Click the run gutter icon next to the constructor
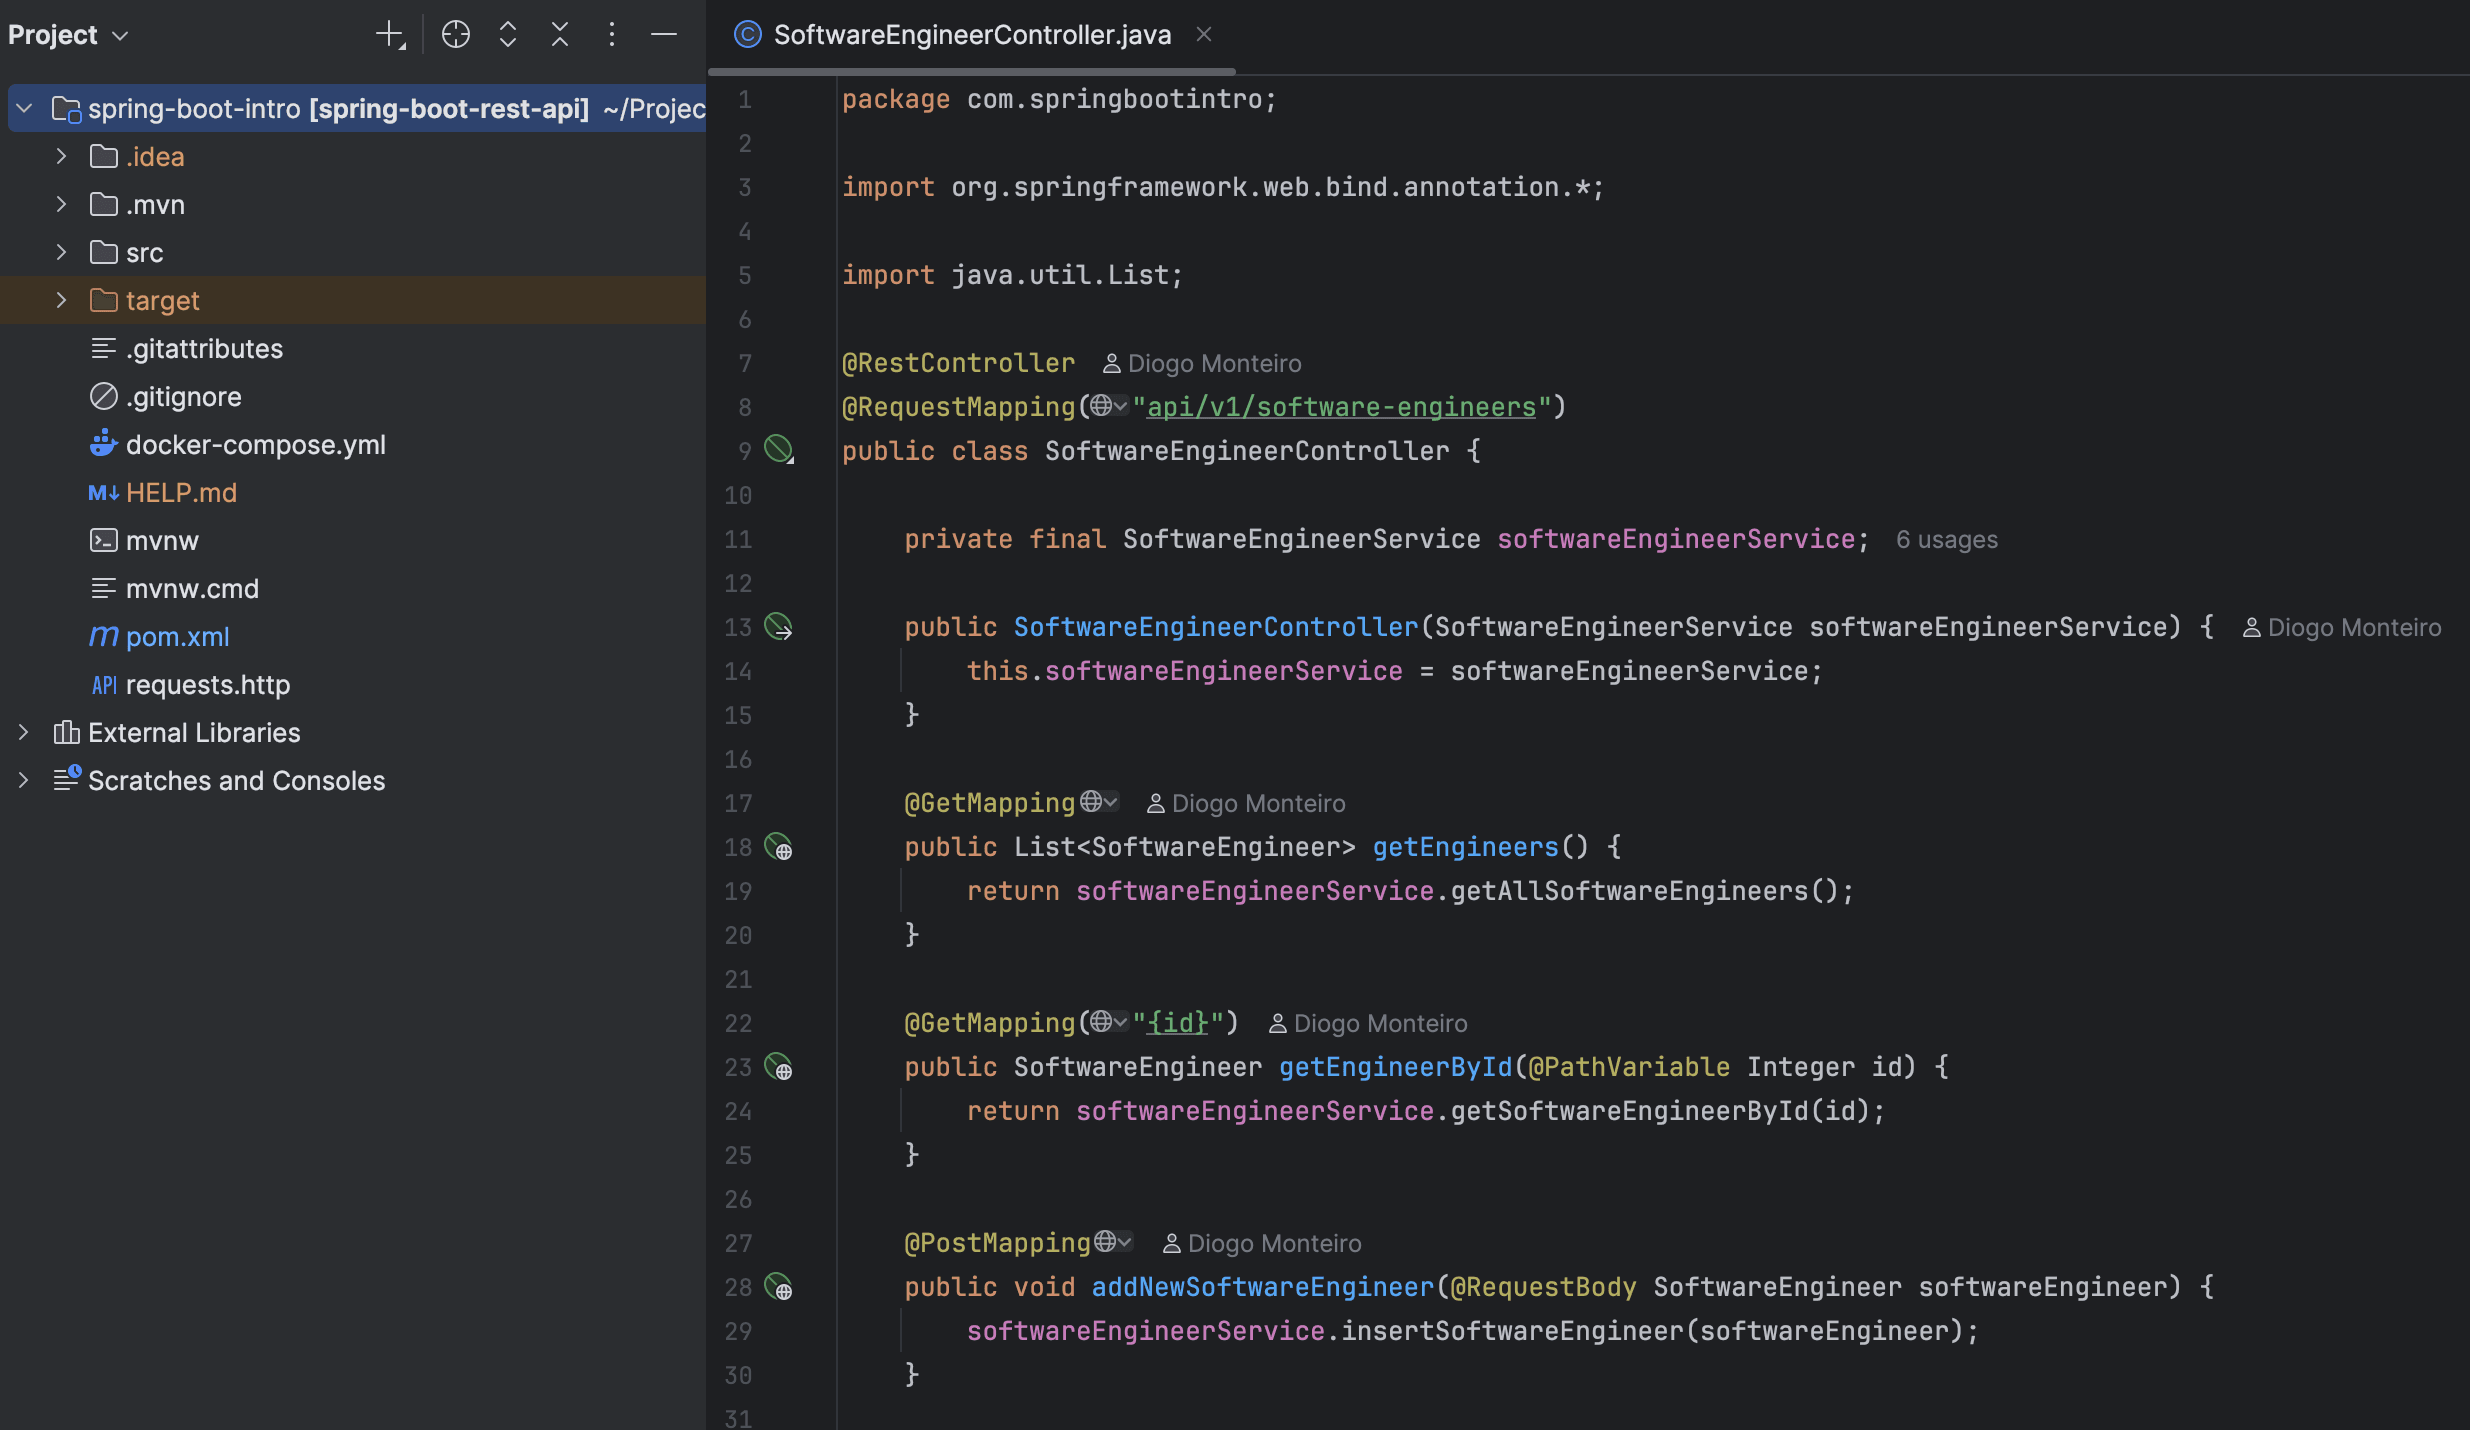The height and width of the screenshot is (1430, 2470). tap(779, 627)
